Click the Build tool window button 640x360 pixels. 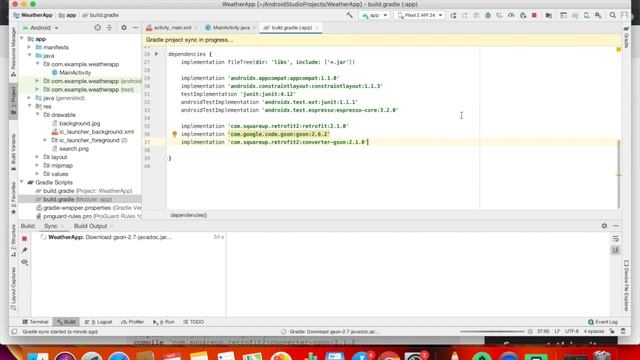tap(66, 322)
